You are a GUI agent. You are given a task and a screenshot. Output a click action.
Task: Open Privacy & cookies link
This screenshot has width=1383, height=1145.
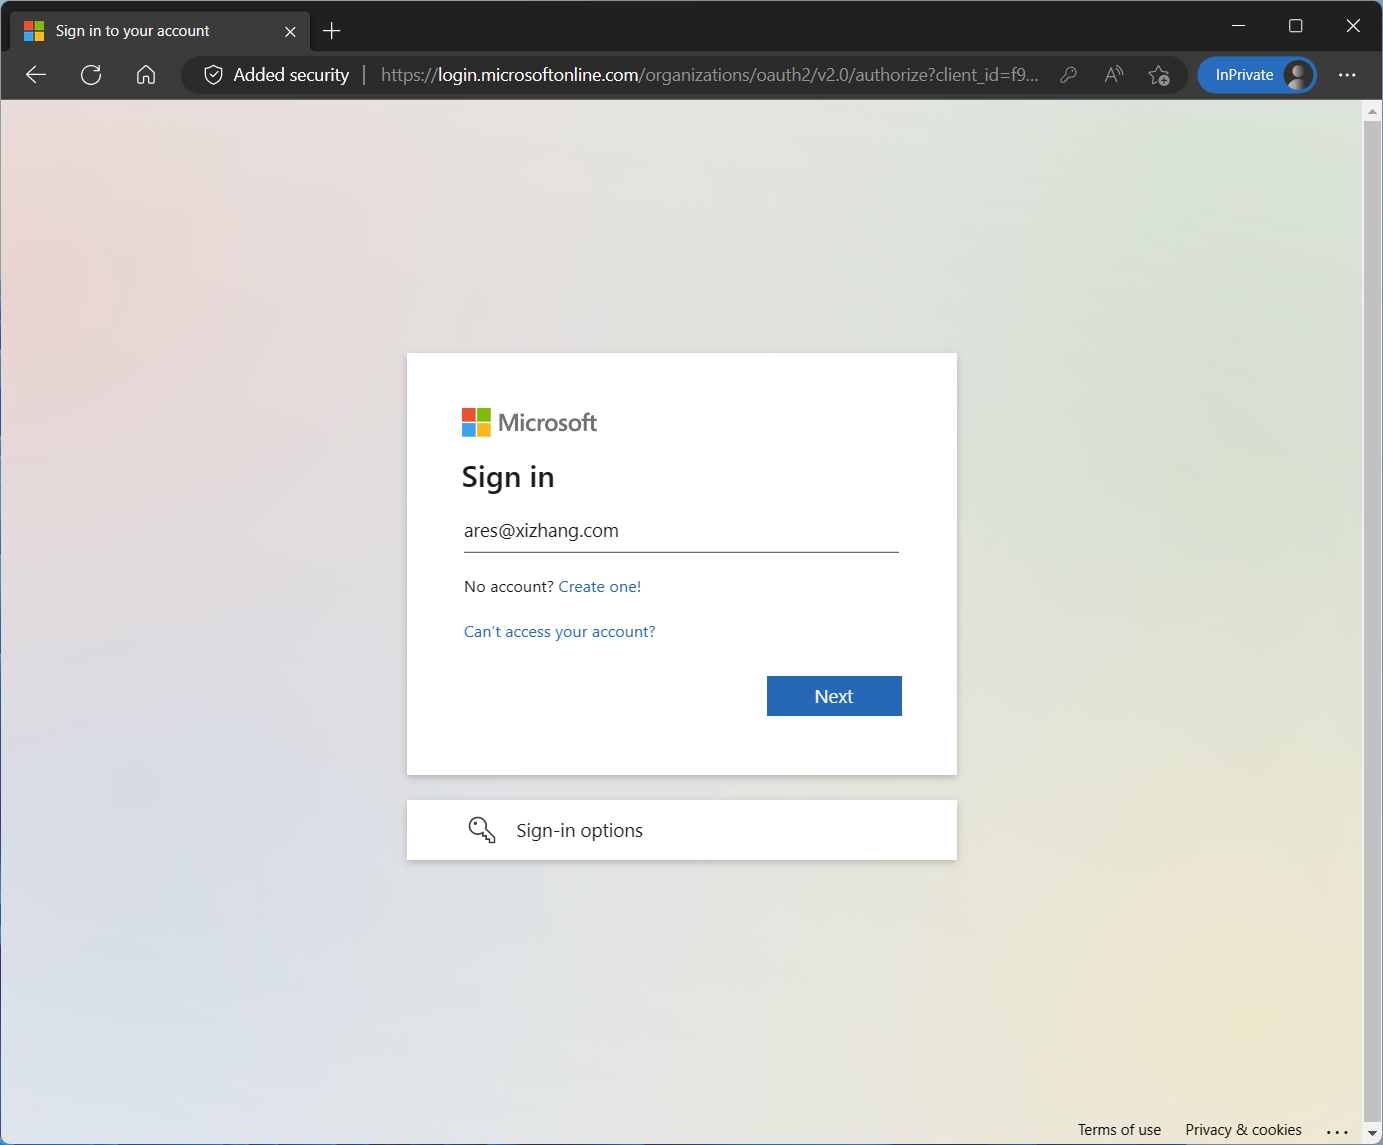point(1243,1130)
